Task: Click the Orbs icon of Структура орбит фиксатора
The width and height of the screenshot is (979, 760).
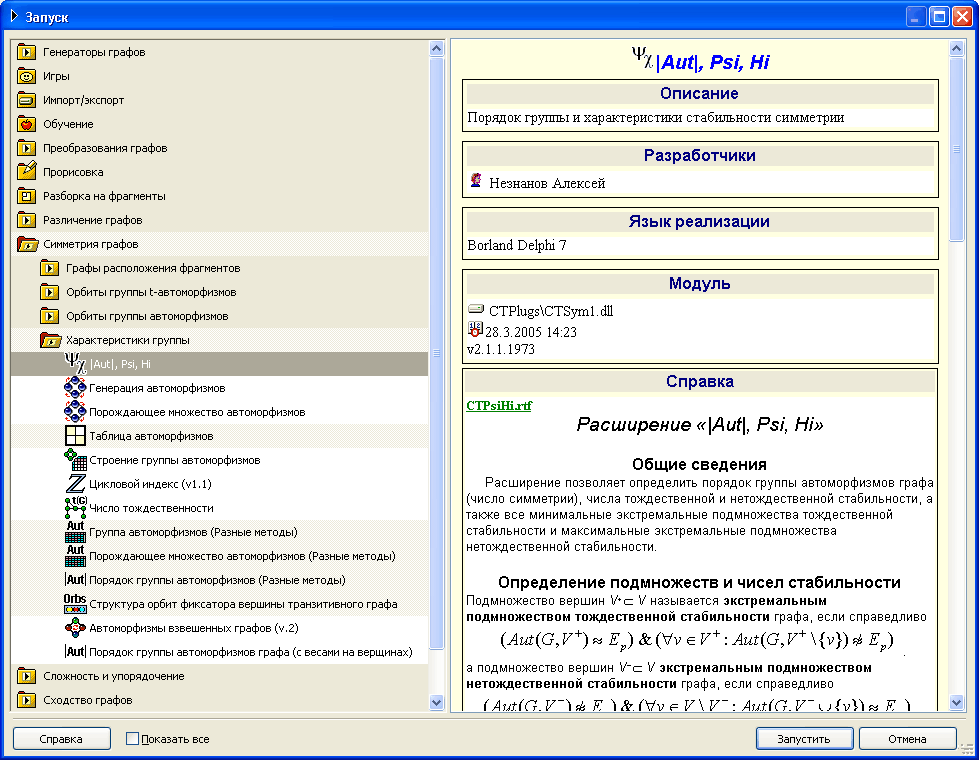Action: (75, 604)
